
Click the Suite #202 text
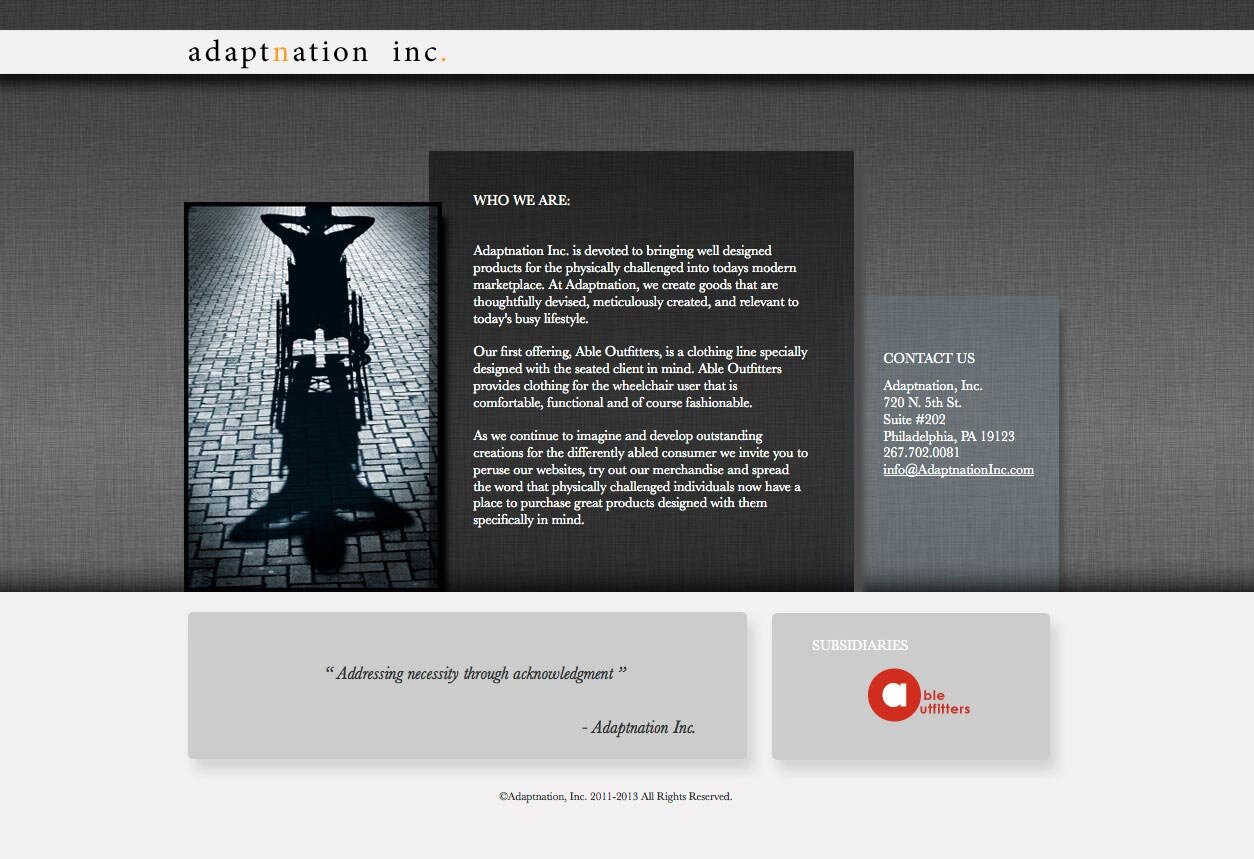coord(914,419)
